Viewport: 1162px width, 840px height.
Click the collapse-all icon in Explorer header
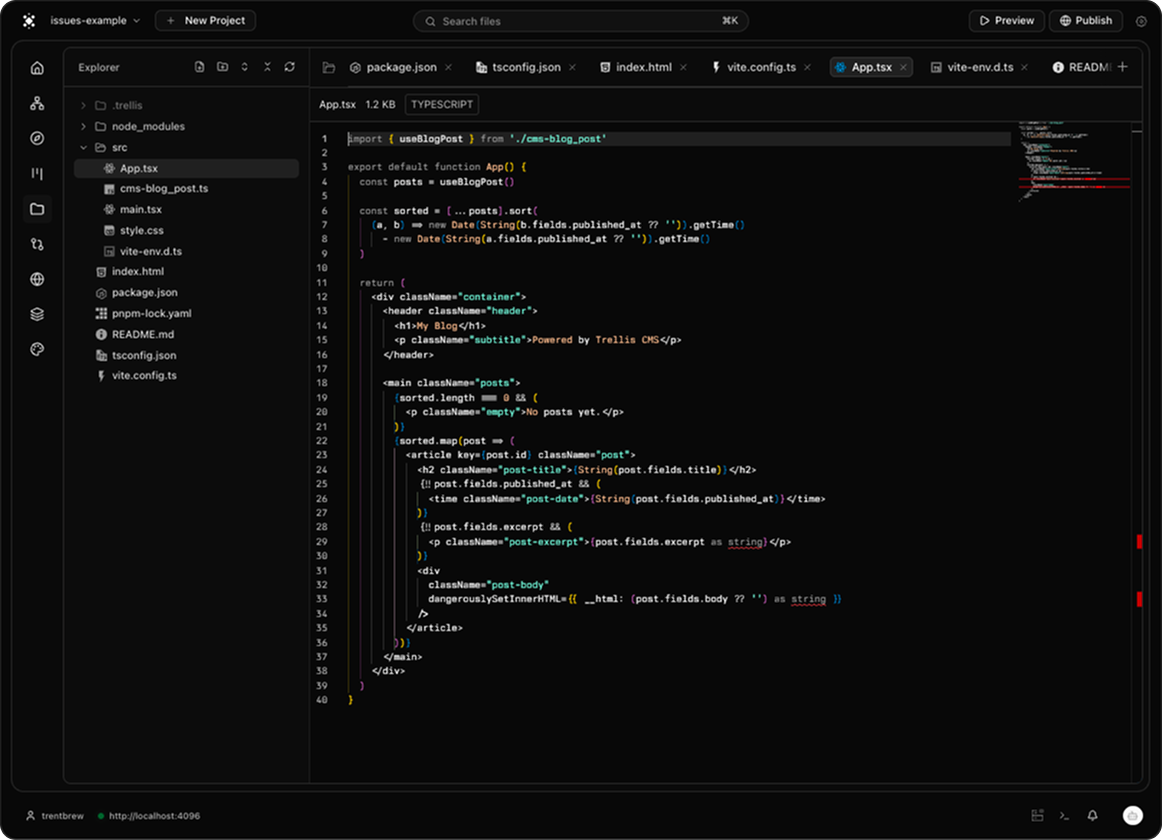pos(268,67)
